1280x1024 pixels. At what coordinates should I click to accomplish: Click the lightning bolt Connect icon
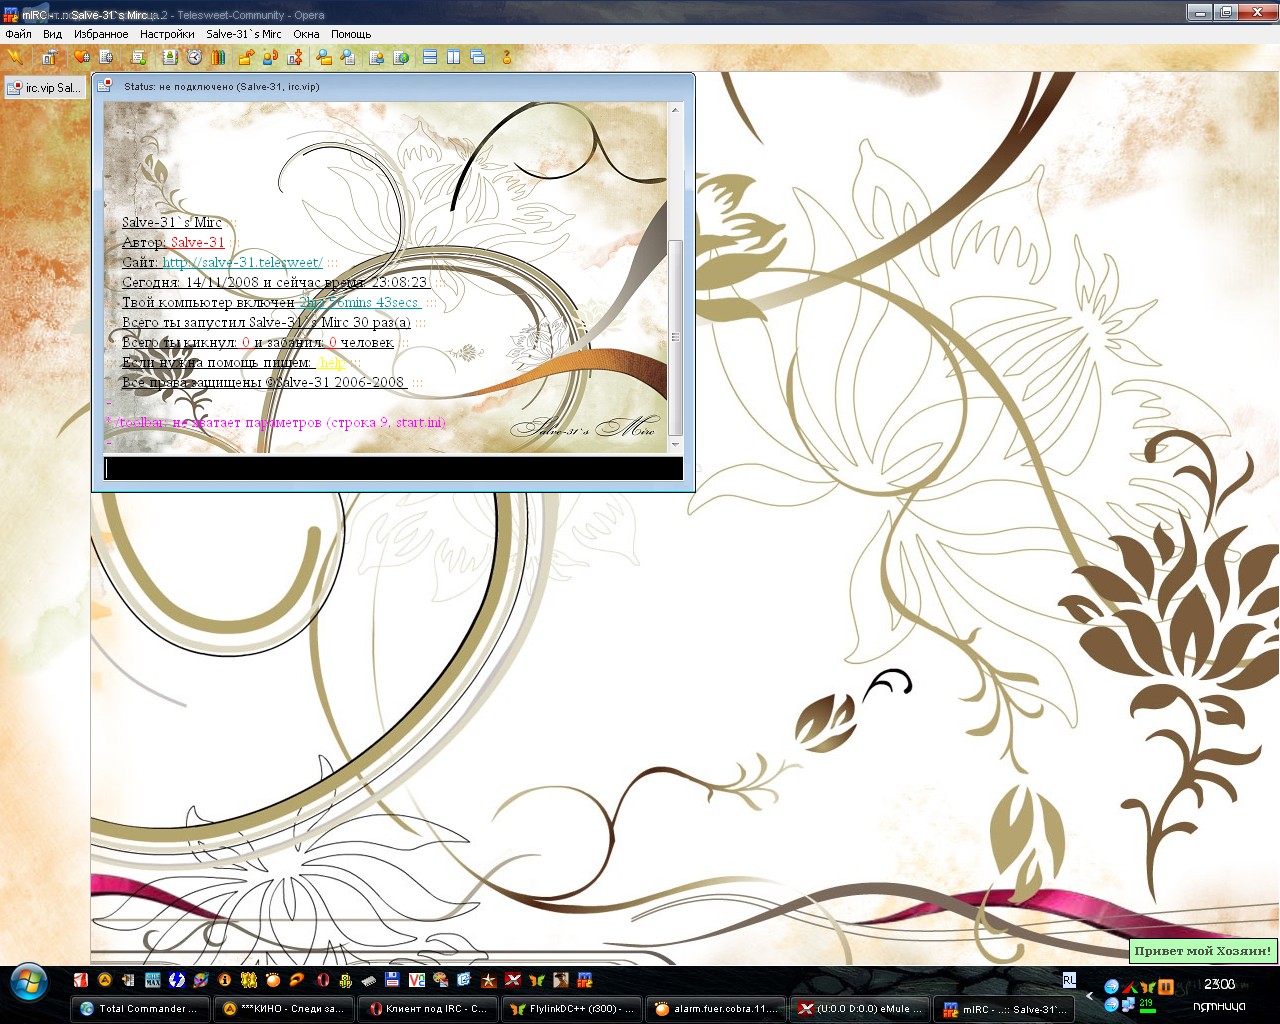pos(15,57)
